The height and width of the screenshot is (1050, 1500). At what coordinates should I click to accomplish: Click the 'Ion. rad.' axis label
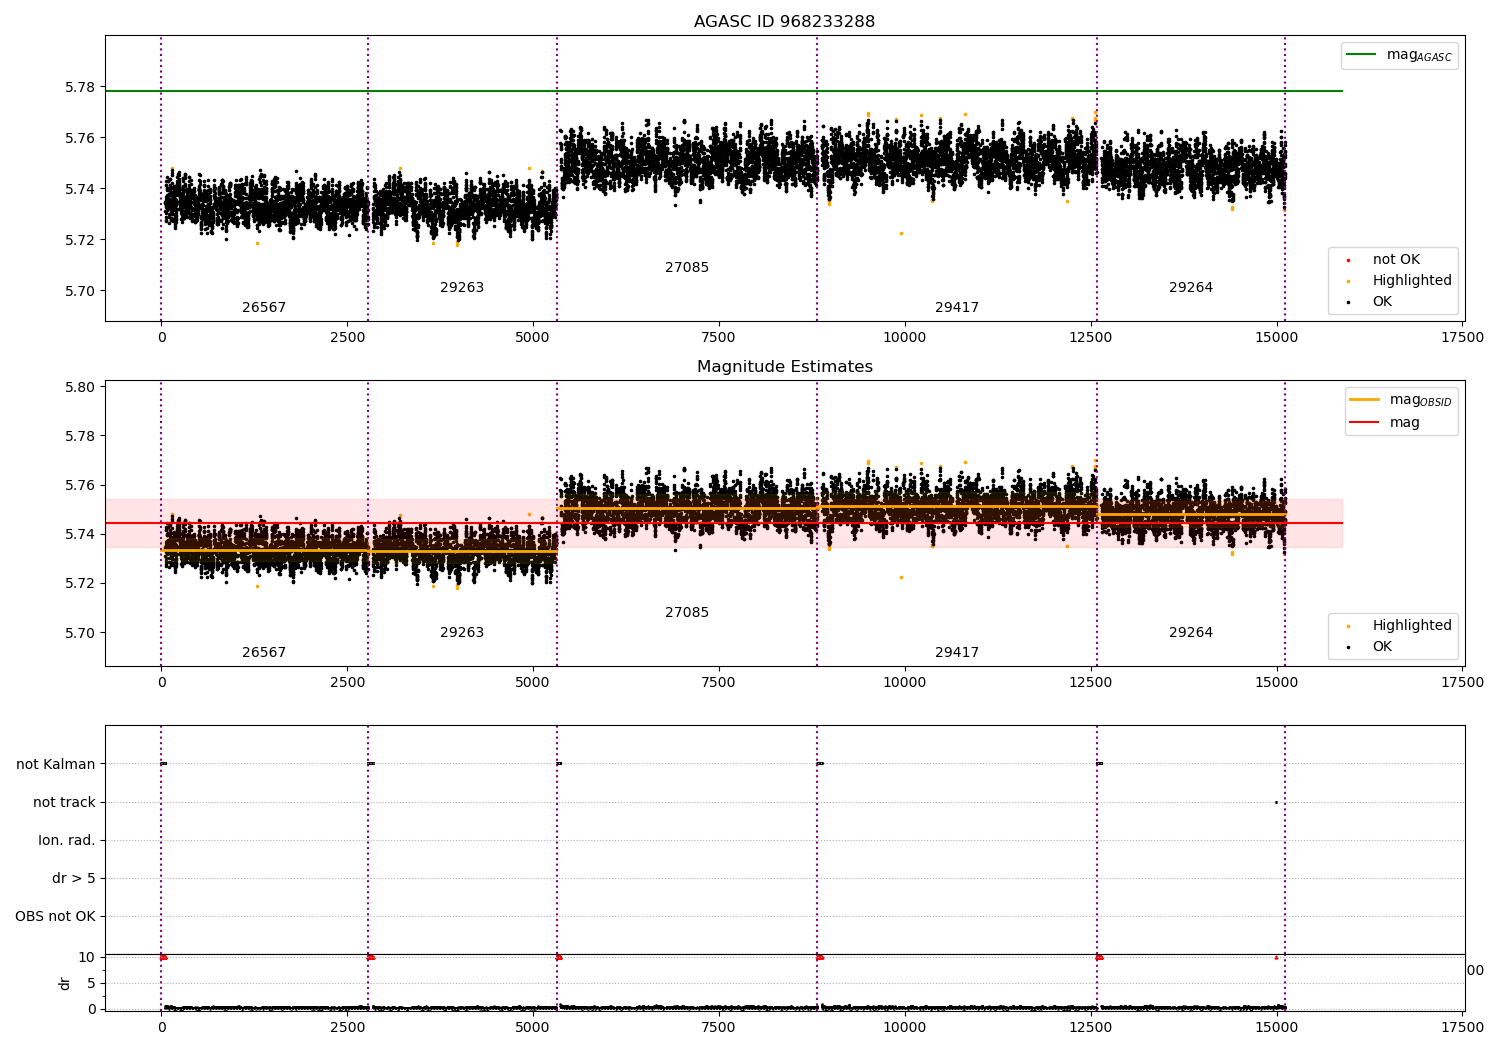[x=67, y=840]
